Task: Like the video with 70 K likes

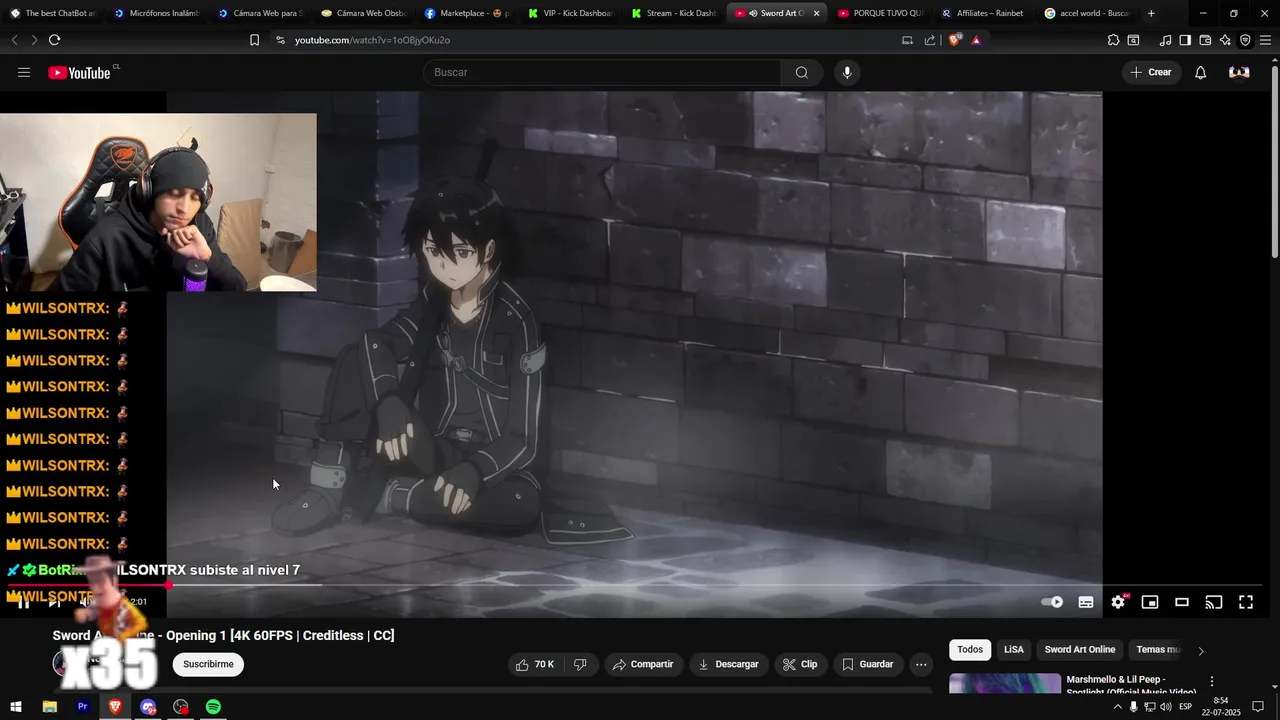Action: 535,664
